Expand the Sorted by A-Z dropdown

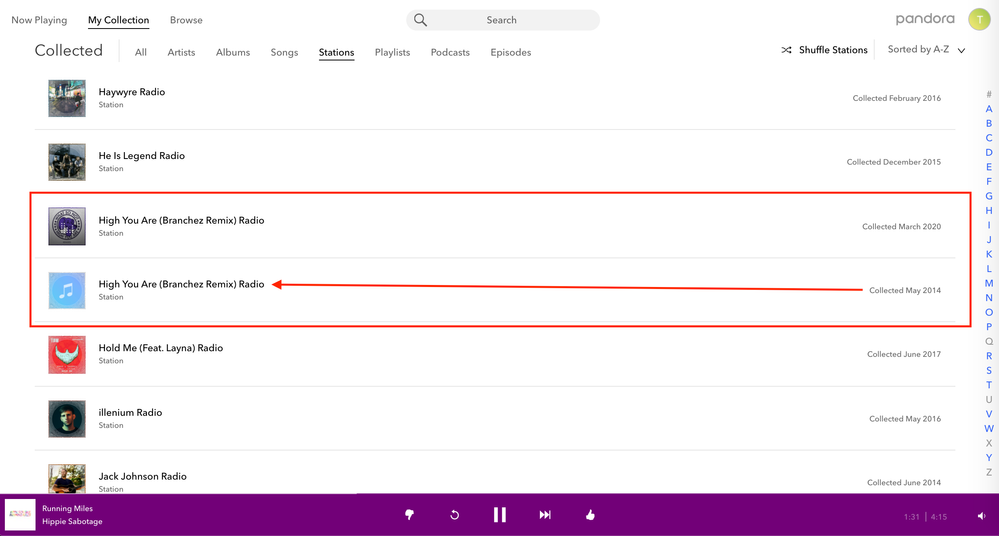point(926,50)
